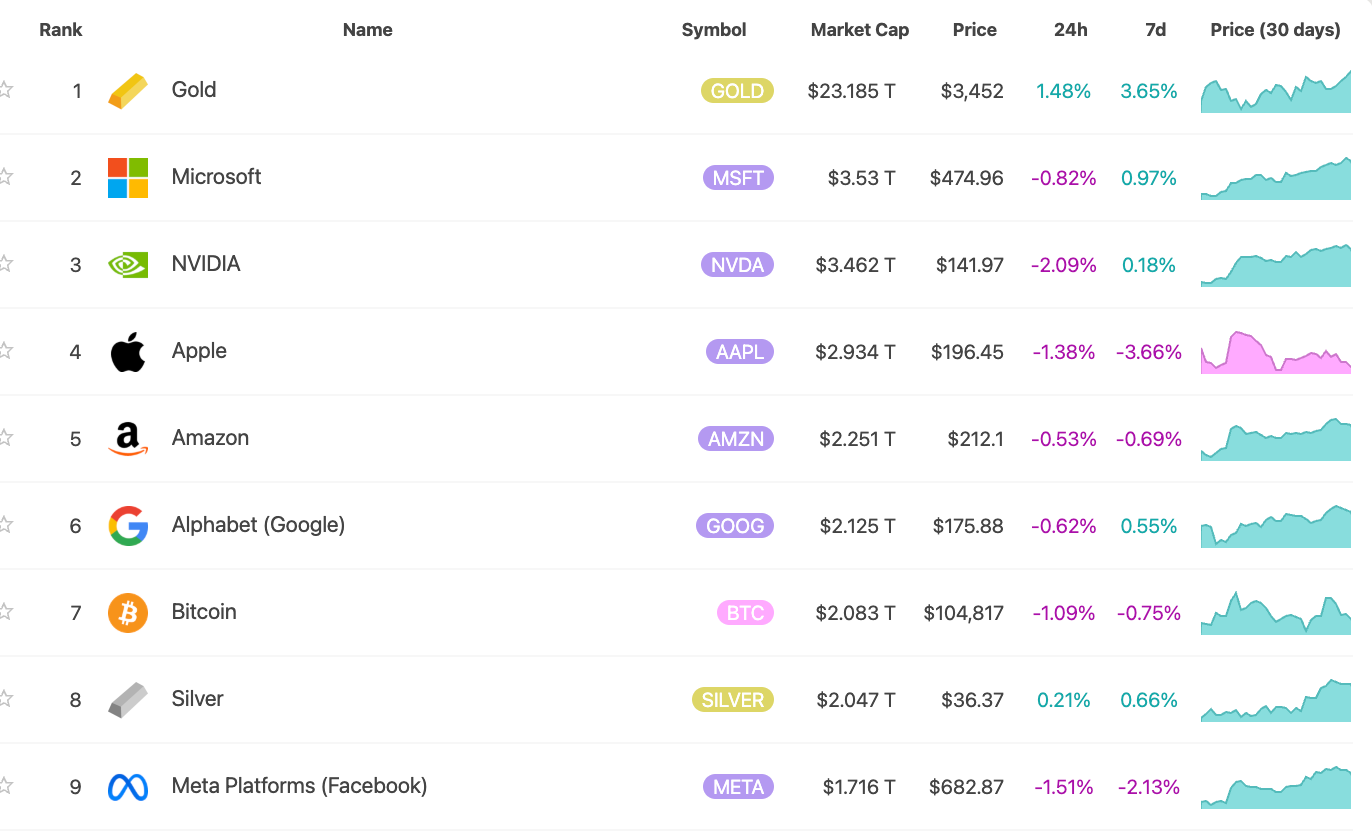Click the GOLD symbol badge
The height and width of the screenshot is (839, 1372).
tap(737, 91)
